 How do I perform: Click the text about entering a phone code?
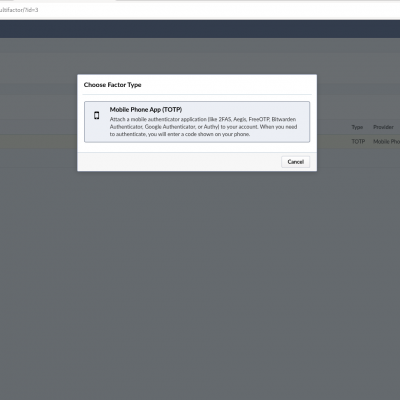180,134
